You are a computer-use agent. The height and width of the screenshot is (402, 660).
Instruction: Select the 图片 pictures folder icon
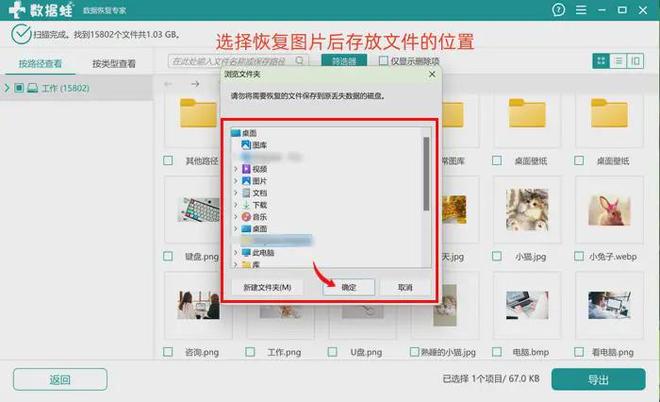click(x=246, y=181)
